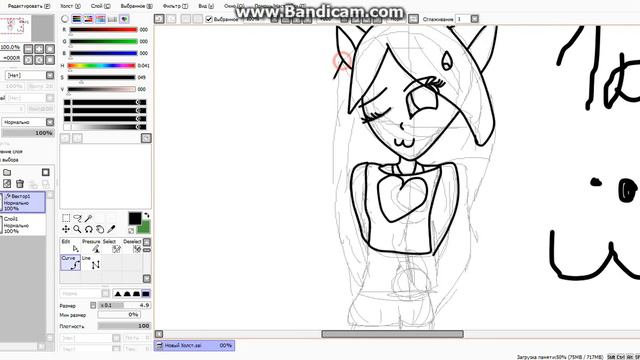This screenshot has height=360, width=640.
Task: Select the rotate canvas tool
Action: click(x=89, y=229)
